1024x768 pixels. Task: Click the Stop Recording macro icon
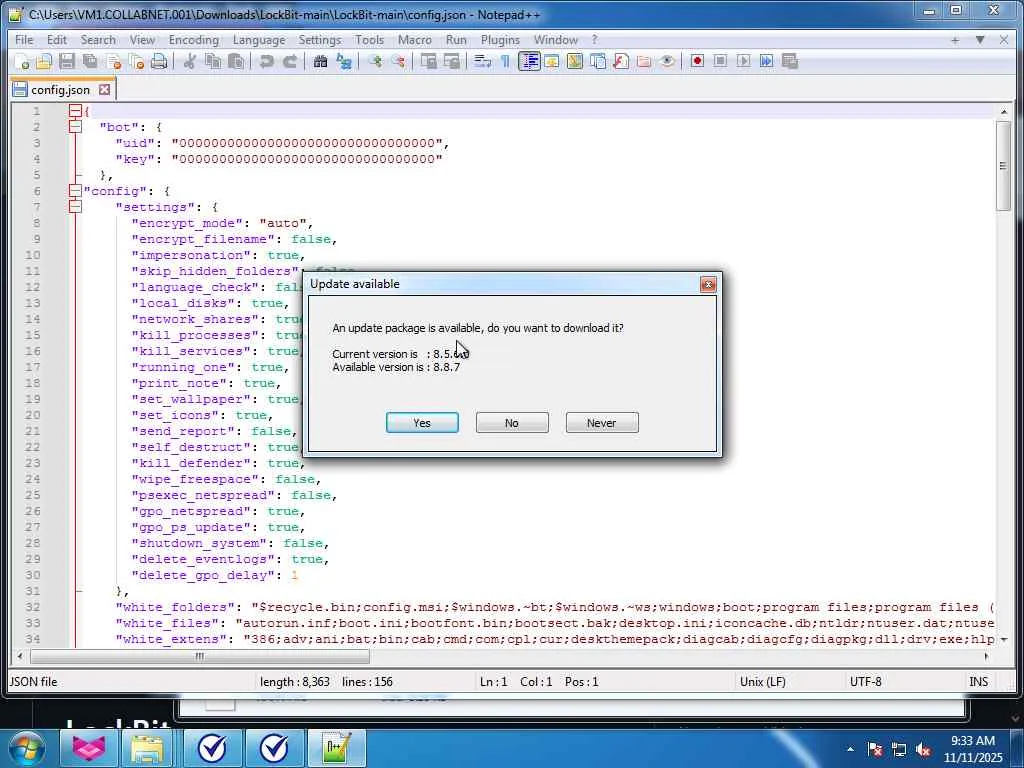[720, 61]
